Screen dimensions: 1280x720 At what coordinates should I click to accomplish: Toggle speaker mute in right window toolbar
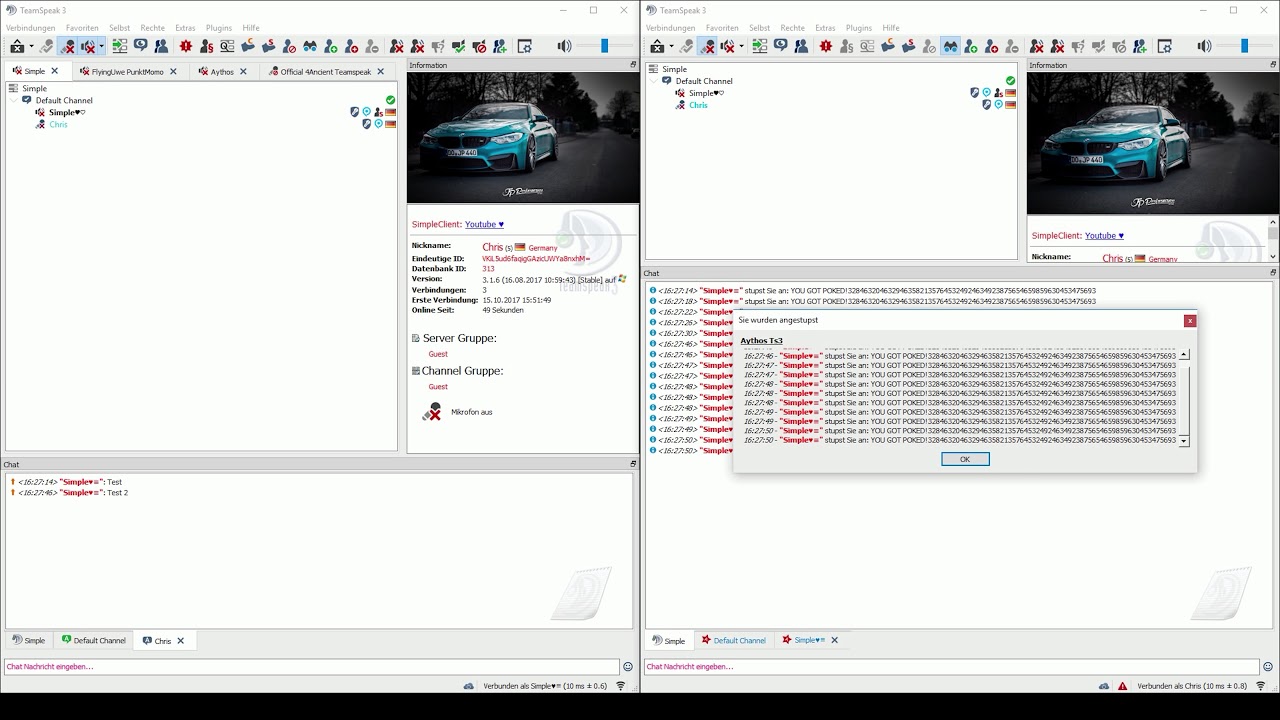click(728, 46)
